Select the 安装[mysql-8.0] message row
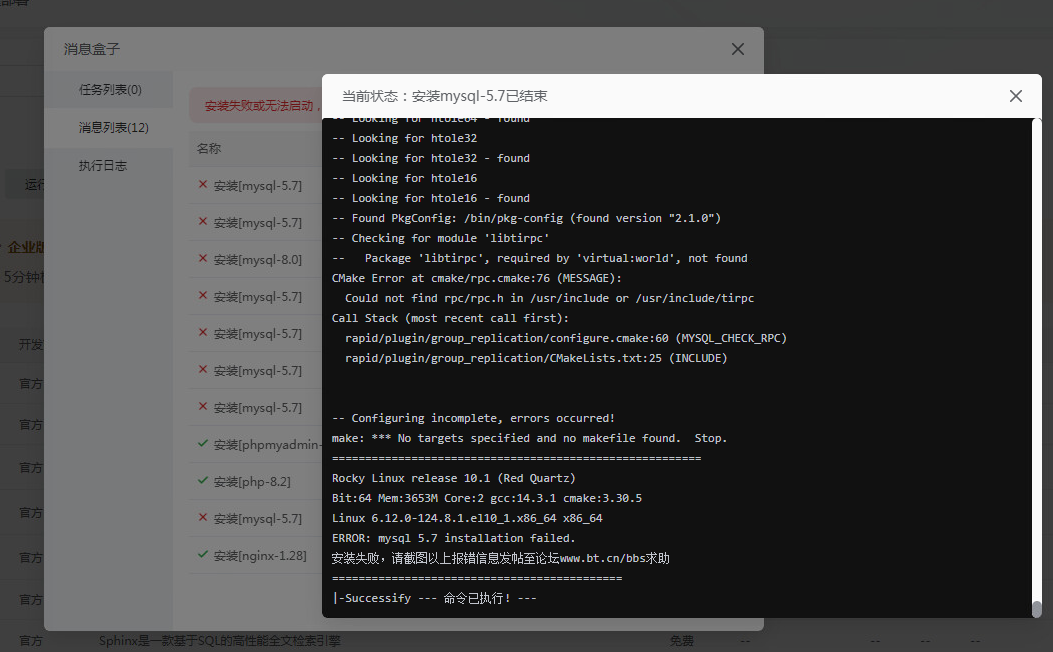Viewport: 1053px width, 652px height. coord(256,259)
